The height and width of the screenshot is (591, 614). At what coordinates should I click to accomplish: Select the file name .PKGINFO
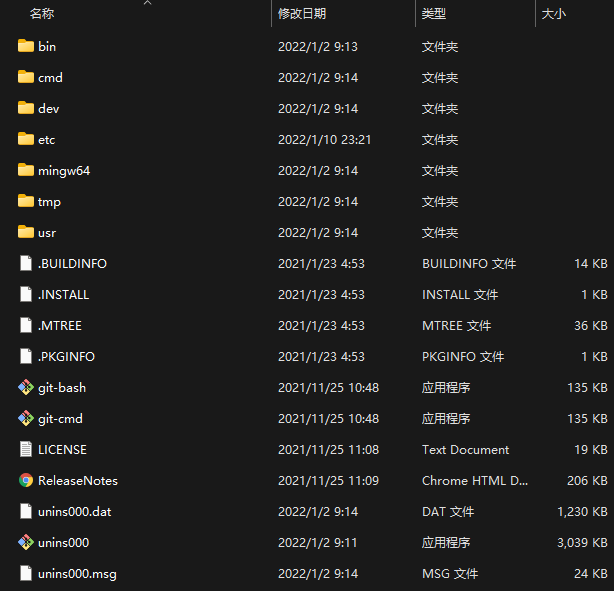click(66, 356)
